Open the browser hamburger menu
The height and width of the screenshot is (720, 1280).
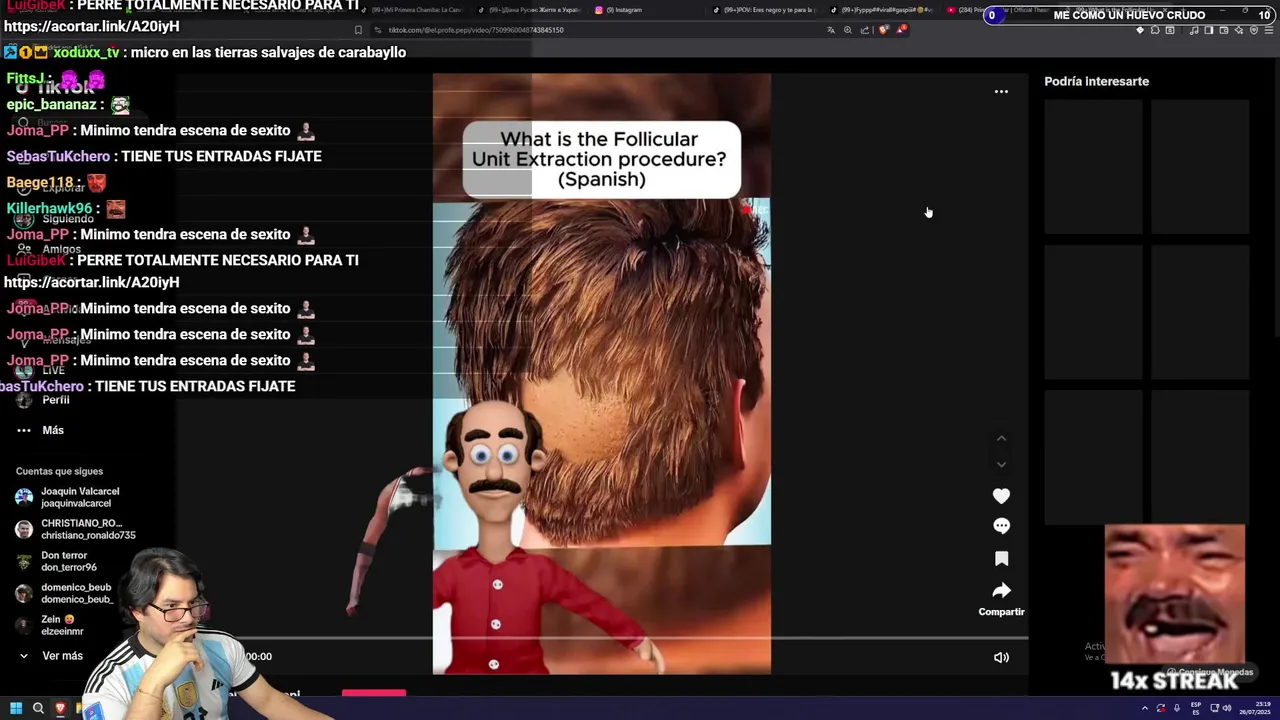point(1269,30)
